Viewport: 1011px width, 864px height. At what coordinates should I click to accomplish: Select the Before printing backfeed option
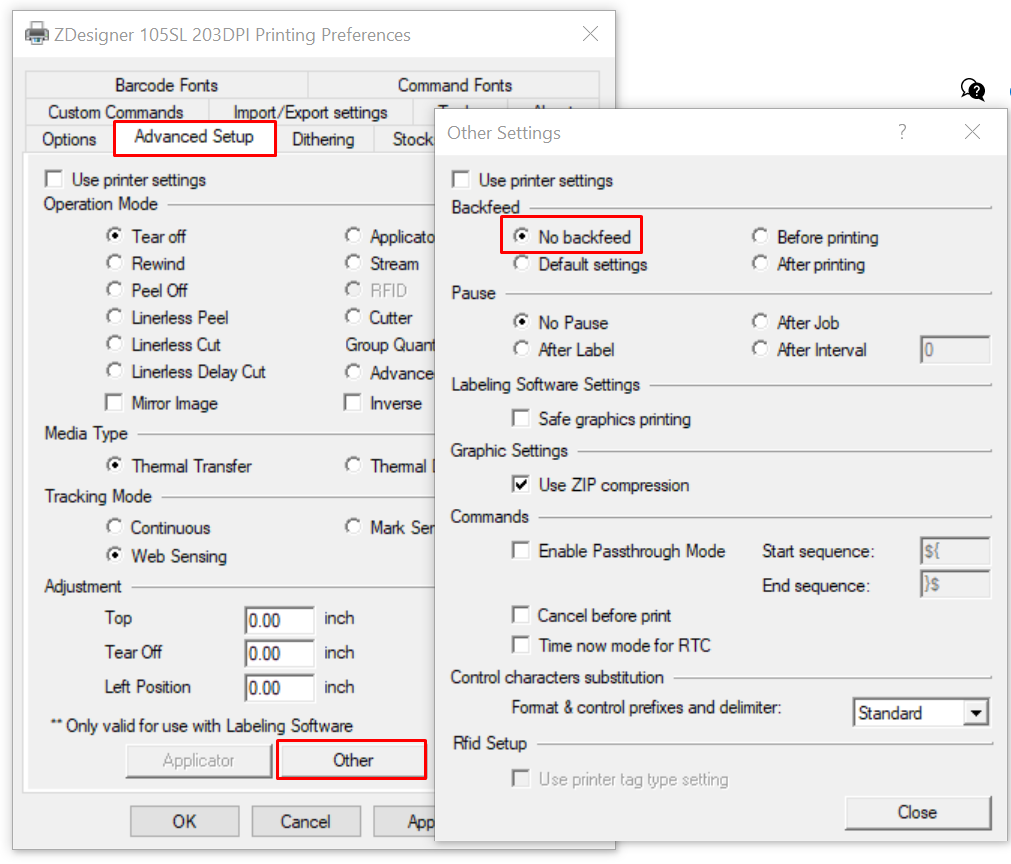point(760,237)
